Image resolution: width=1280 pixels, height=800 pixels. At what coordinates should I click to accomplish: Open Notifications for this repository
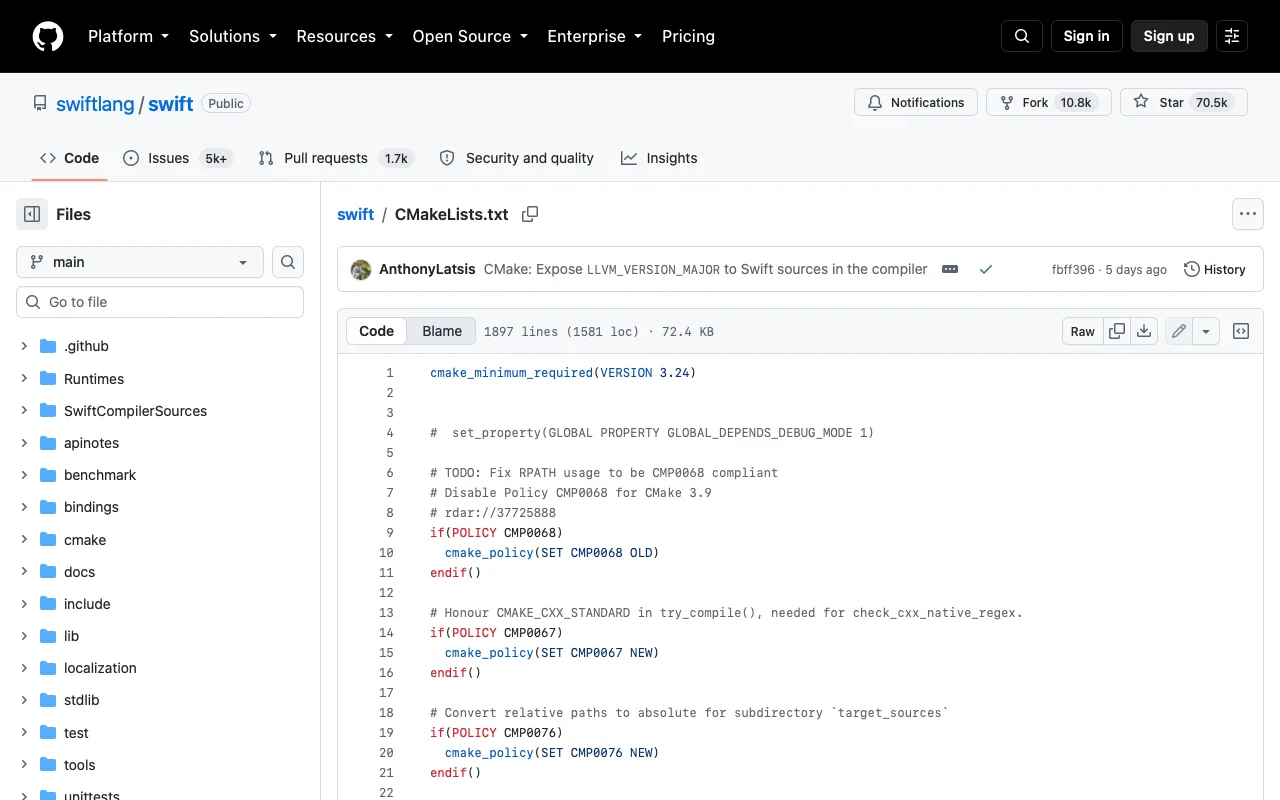[916, 102]
